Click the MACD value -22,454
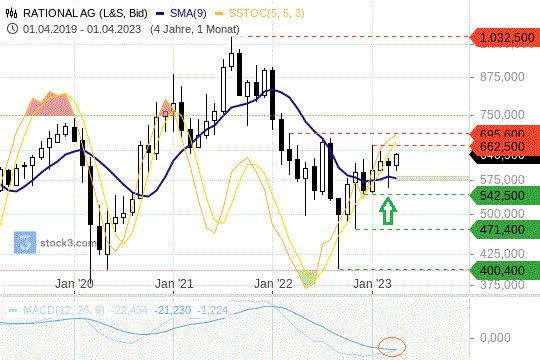 point(128,310)
